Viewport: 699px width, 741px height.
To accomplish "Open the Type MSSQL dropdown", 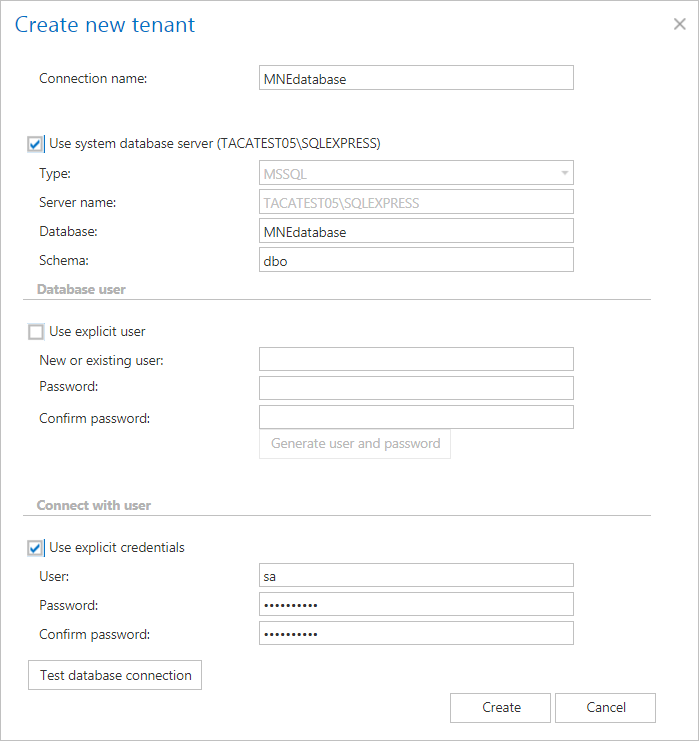I will coord(415,173).
